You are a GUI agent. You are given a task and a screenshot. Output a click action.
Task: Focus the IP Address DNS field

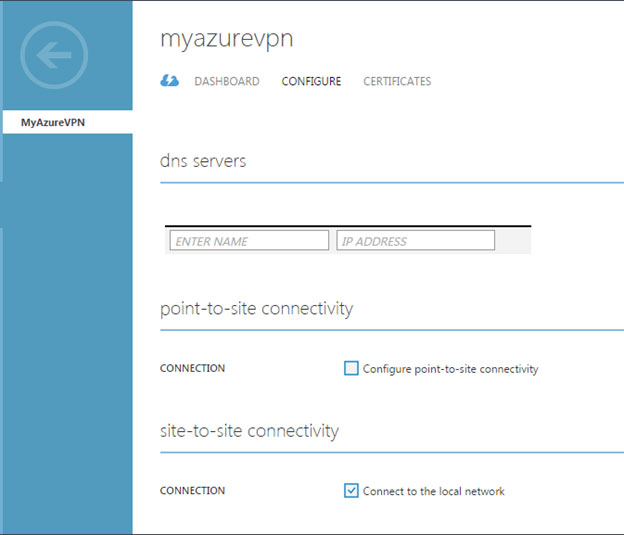click(415, 240)
